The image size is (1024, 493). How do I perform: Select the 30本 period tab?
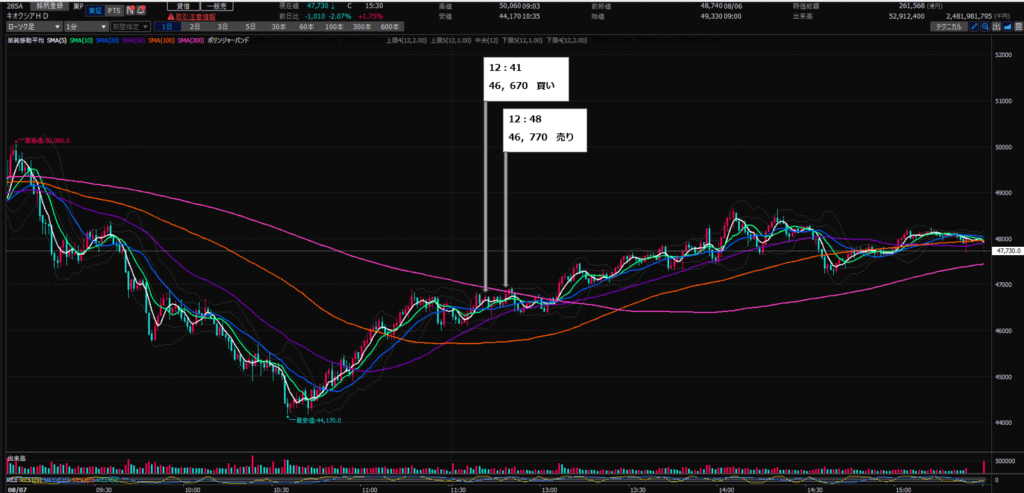[278, 27]
